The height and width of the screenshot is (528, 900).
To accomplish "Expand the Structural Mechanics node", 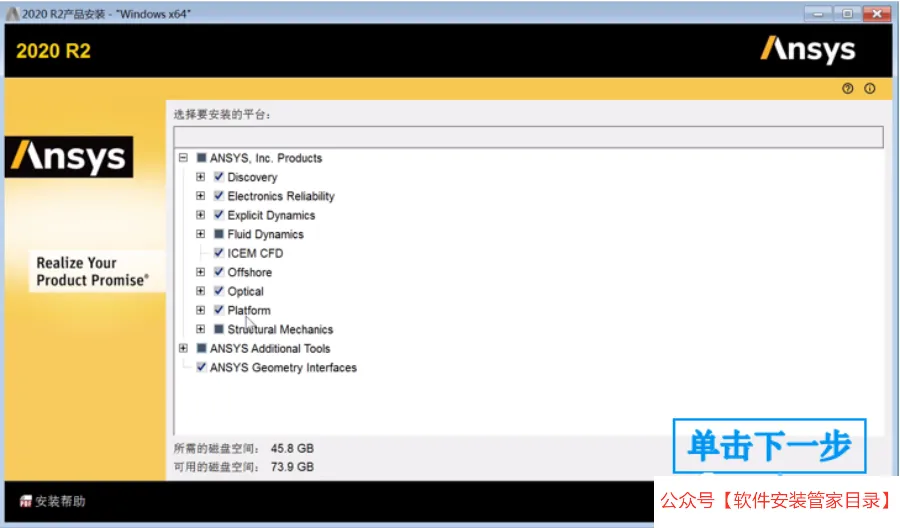I will pos(200,329).
